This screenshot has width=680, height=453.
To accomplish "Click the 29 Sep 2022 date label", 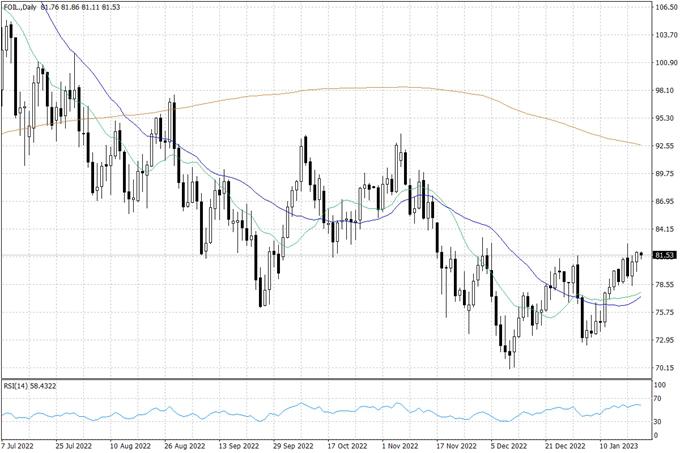I will (293, 446).
